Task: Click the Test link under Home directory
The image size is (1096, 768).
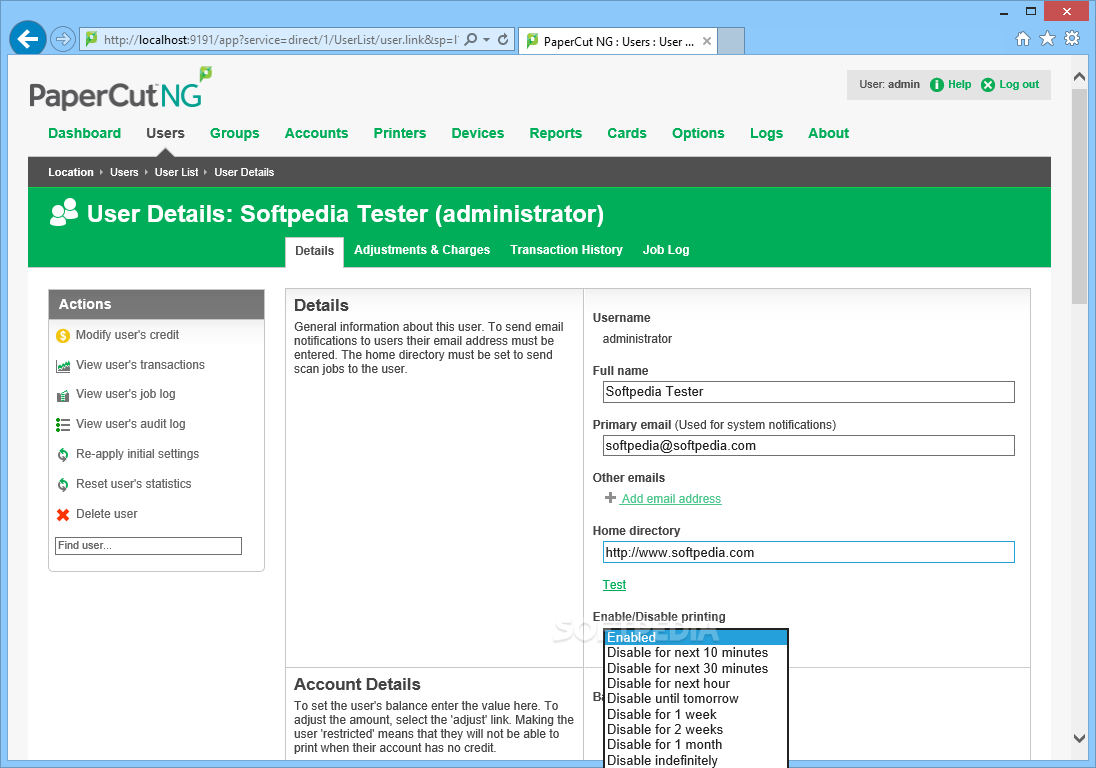Action: click(614, 584)
